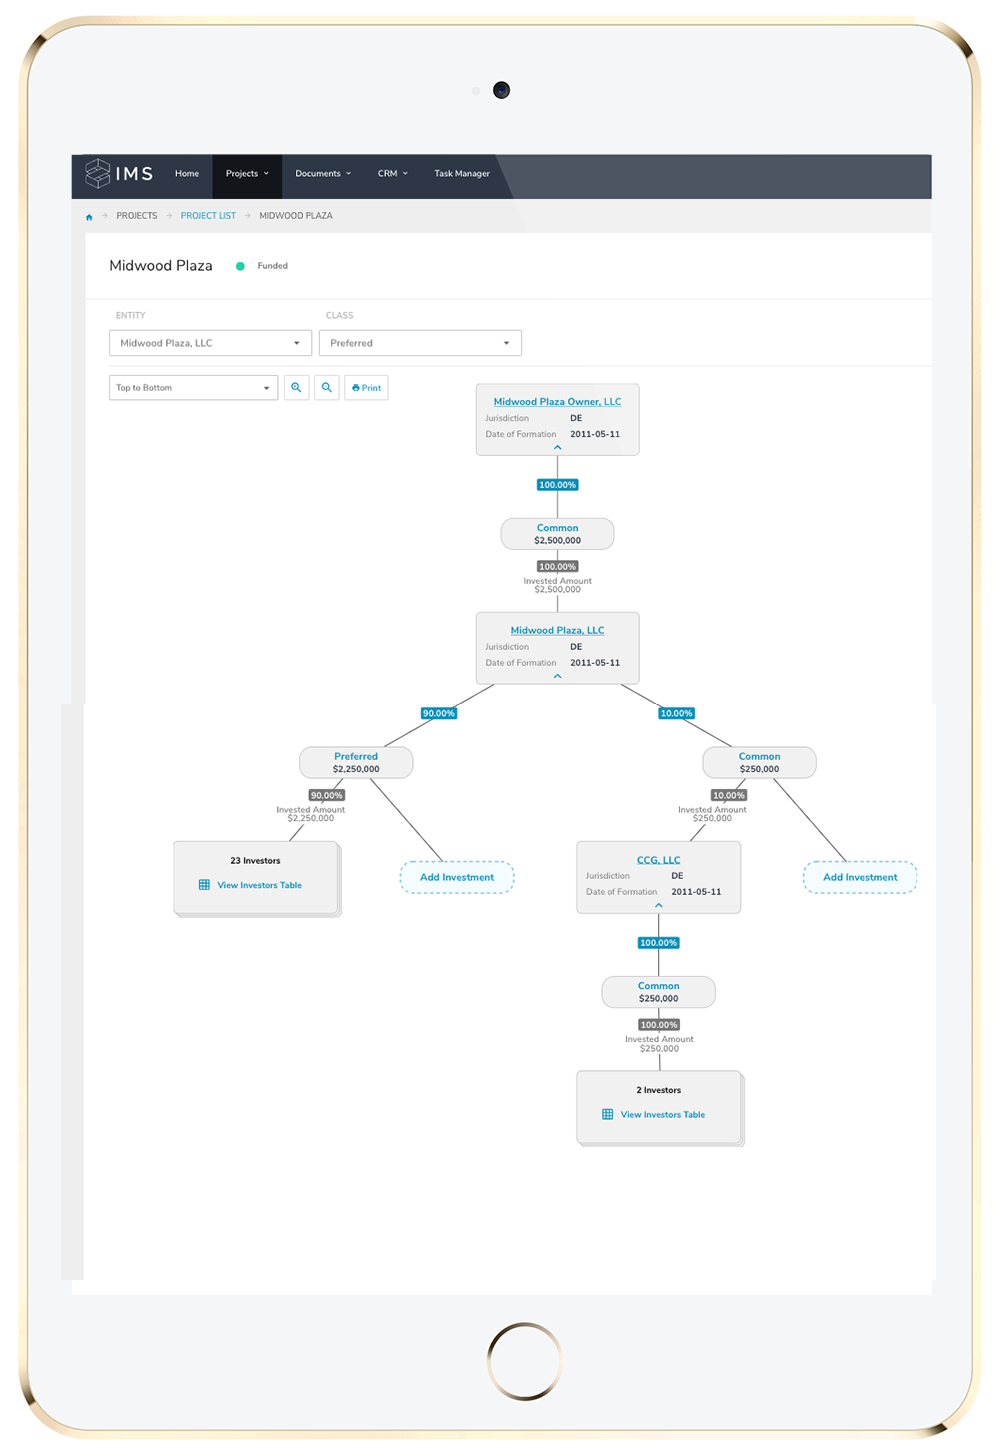Open the Class dropdown set to Preferred
This screenshot has height=1455, width=1000.
pos(420,343)
